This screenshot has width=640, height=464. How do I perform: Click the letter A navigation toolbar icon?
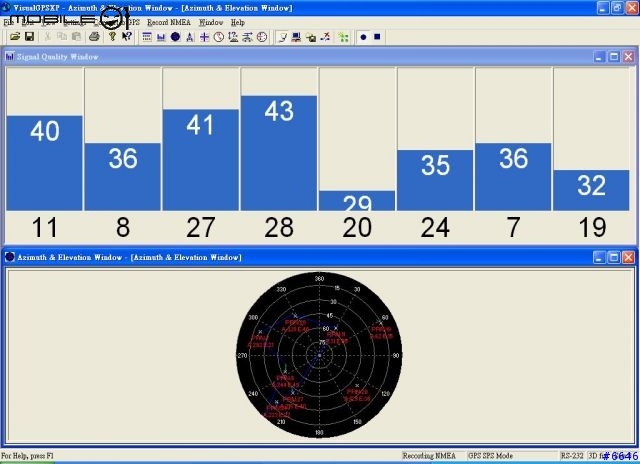coord(190,37)
